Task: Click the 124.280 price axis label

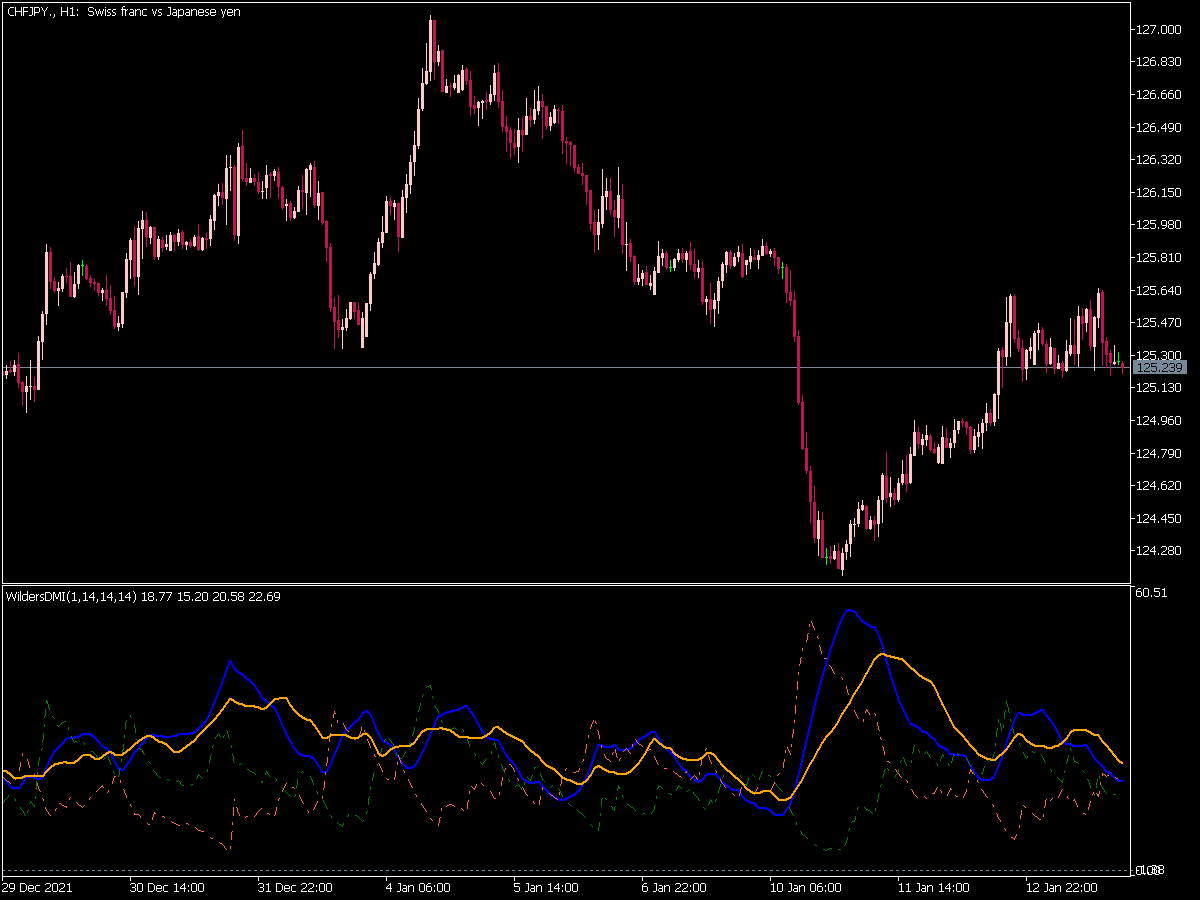Action: (1160, 551)
